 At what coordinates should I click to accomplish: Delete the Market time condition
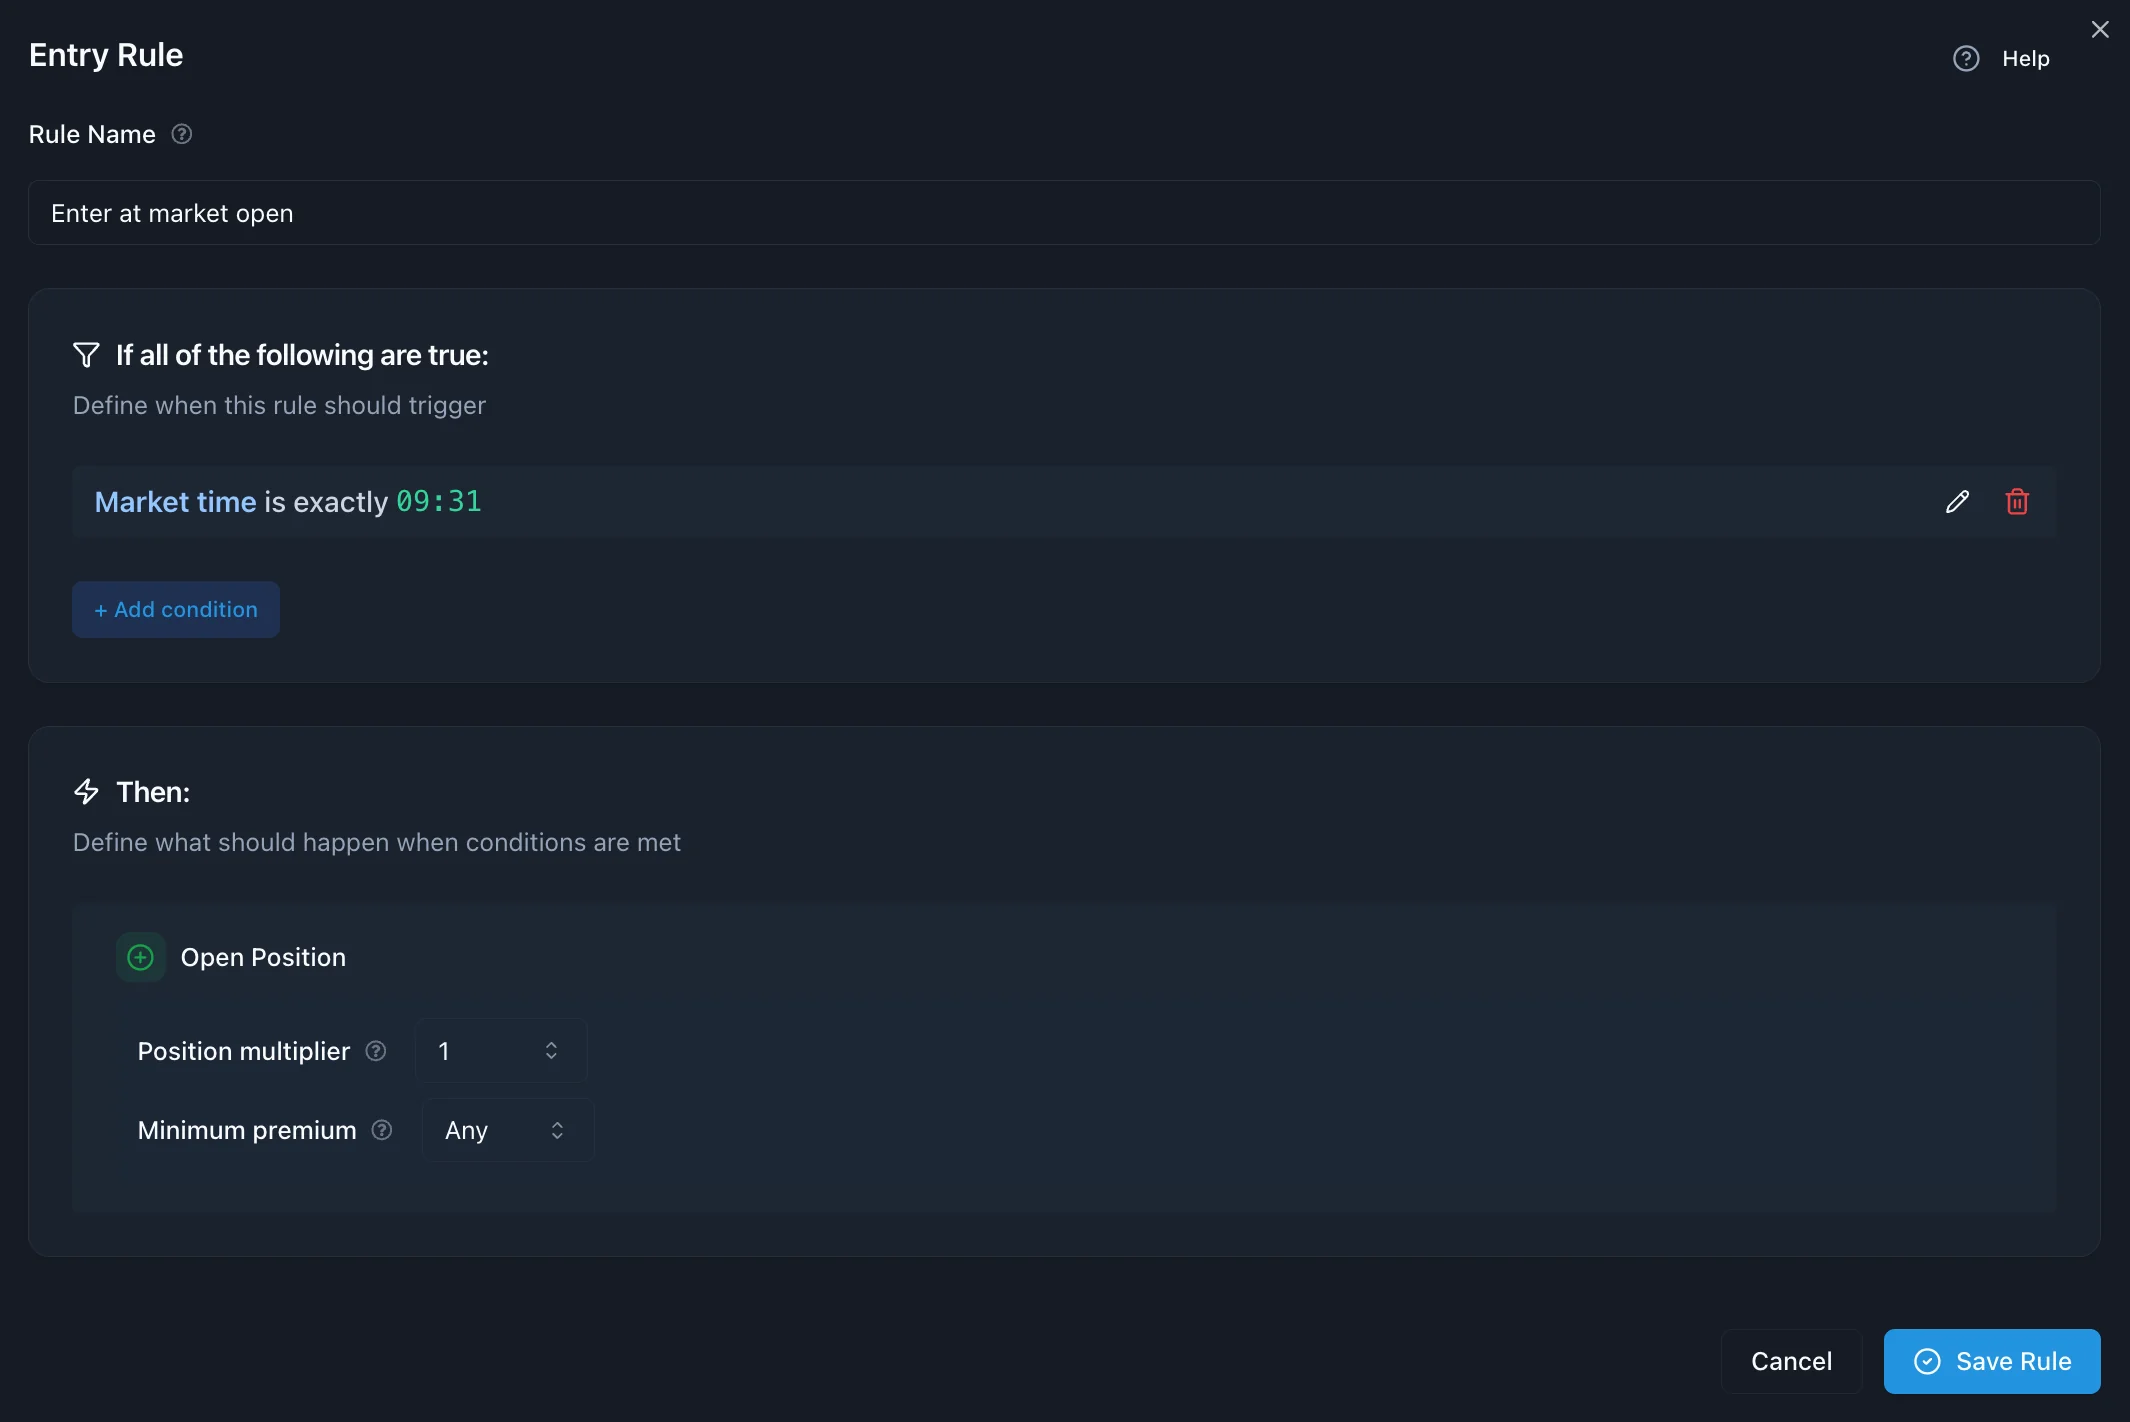(x=2017, y=502)
